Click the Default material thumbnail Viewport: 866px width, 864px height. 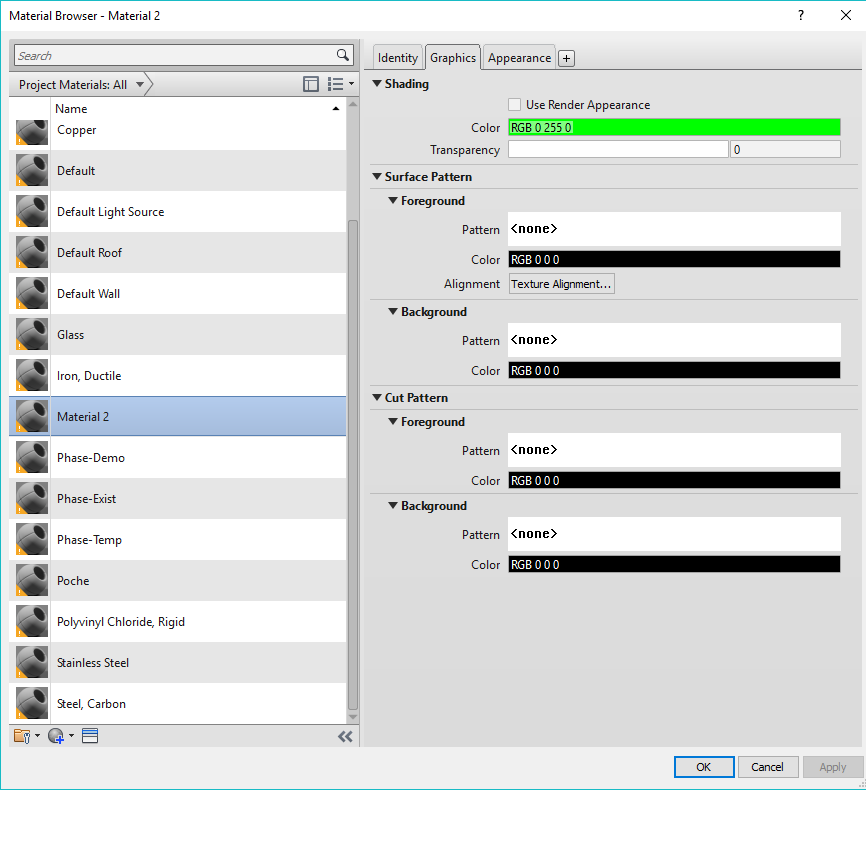point(31,170)
